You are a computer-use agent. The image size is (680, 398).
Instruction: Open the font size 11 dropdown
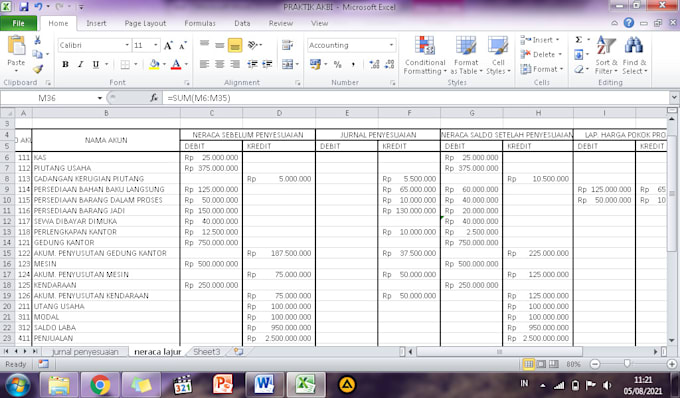click(155, 45)
